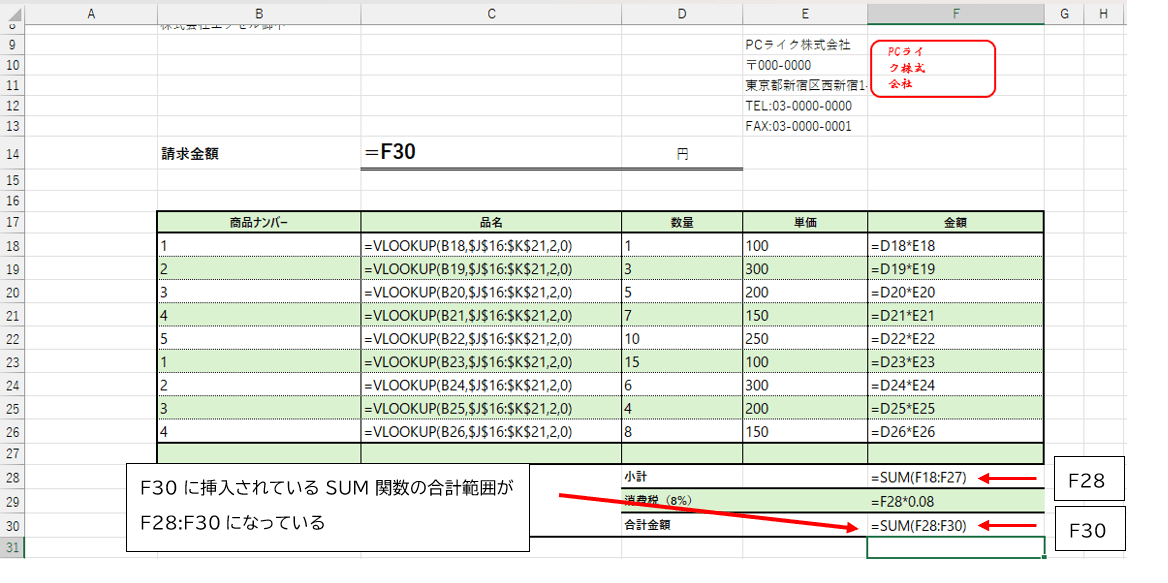1168x583 pixels.
Task: Click product number 5 in row 22
Action: click(x=258, y=338)
